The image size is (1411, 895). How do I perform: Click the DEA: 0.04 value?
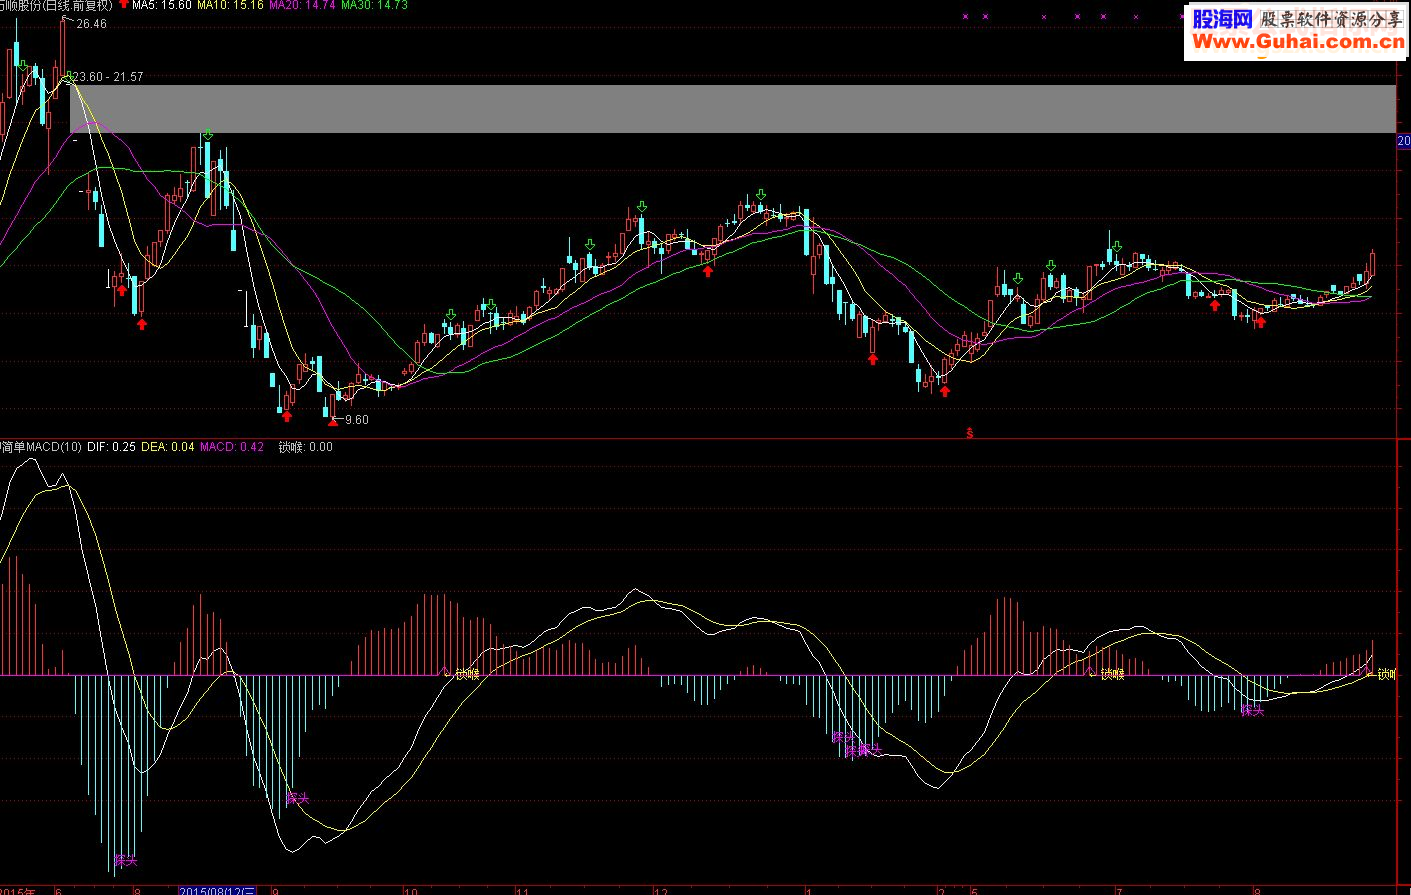coord(168,447)
